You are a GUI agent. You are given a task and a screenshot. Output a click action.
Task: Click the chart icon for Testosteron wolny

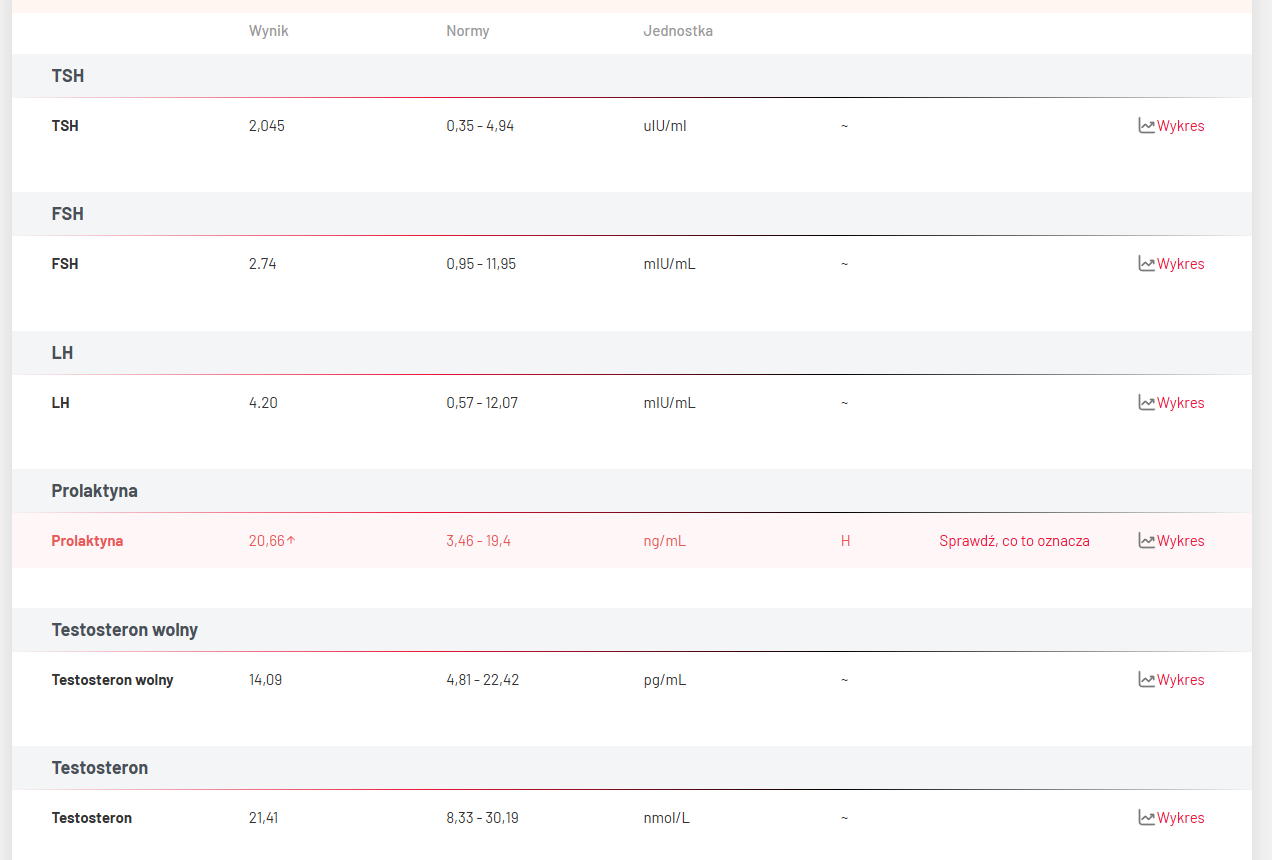pos(1146,680)
